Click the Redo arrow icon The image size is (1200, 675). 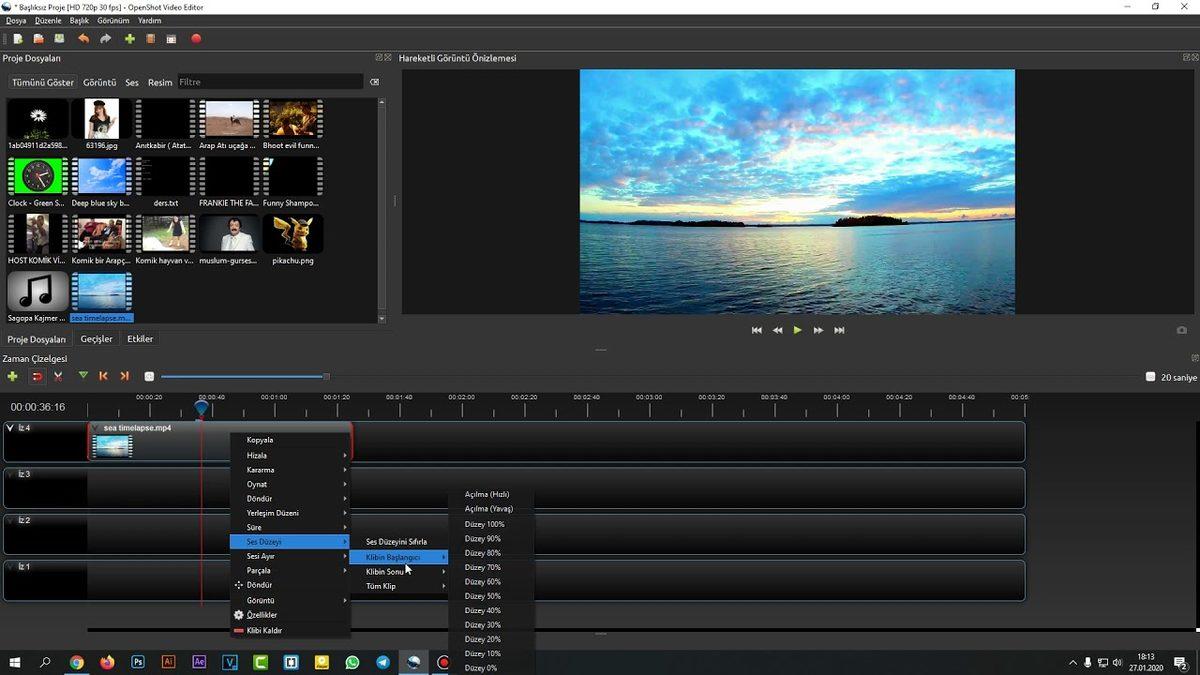click(x=106, y=38)
